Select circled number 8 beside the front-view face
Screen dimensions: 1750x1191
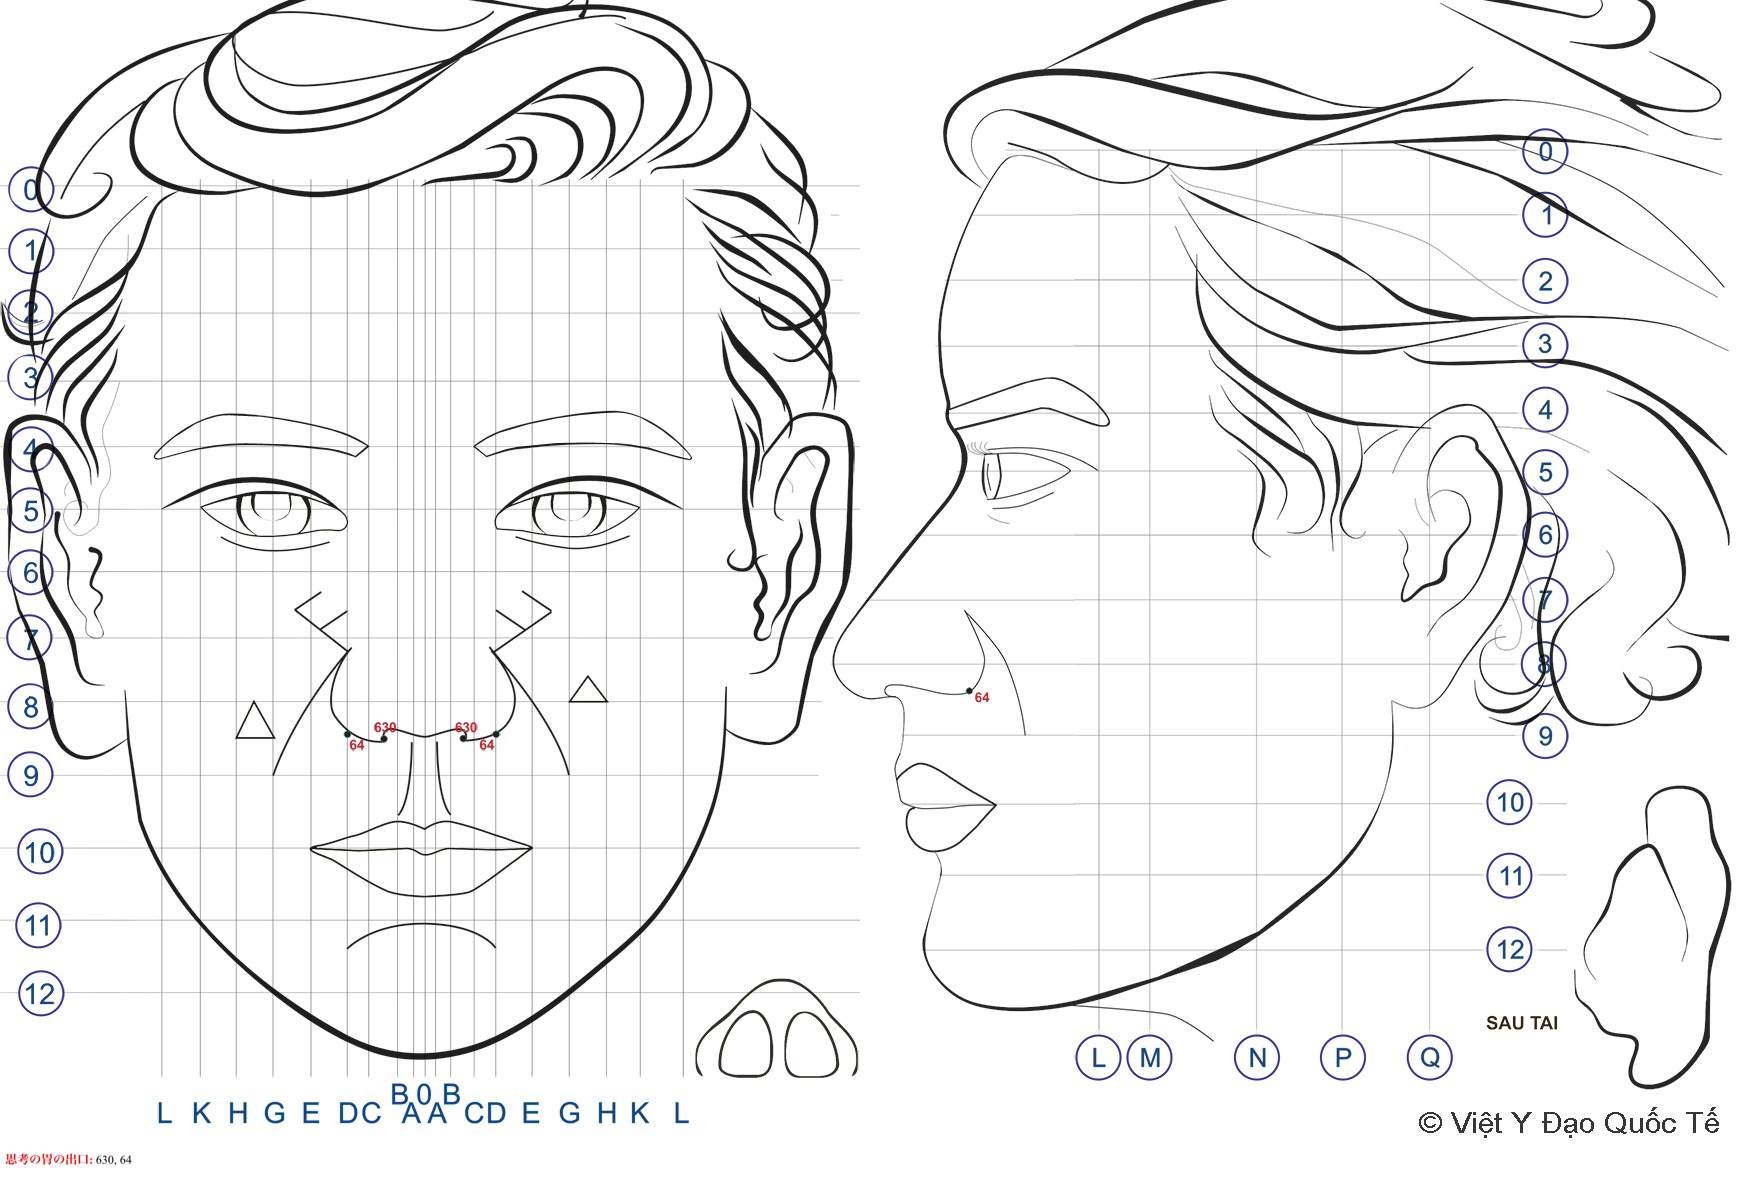[x=31, y=707]
